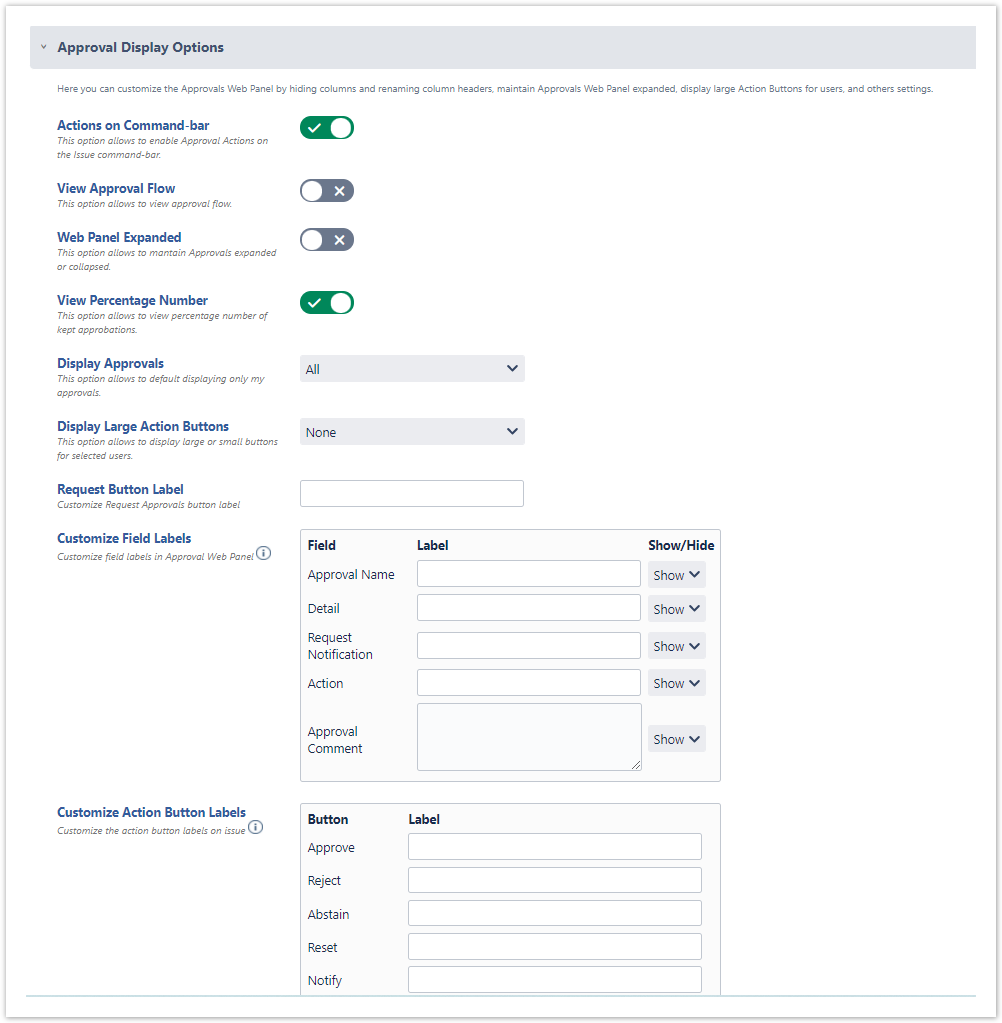Open Show/Hide dropdown for Action field
Screen dimensions: 1002x1023
coord(677,683)
